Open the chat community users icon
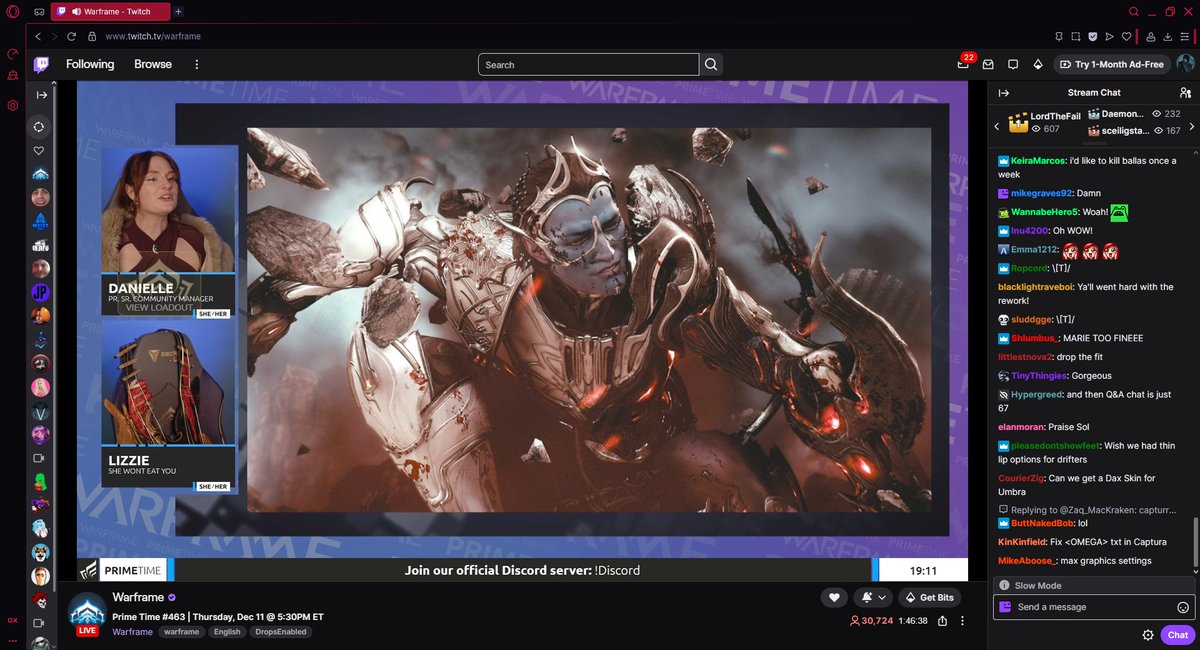1200x650 pixels. (x=1185, y=92)
